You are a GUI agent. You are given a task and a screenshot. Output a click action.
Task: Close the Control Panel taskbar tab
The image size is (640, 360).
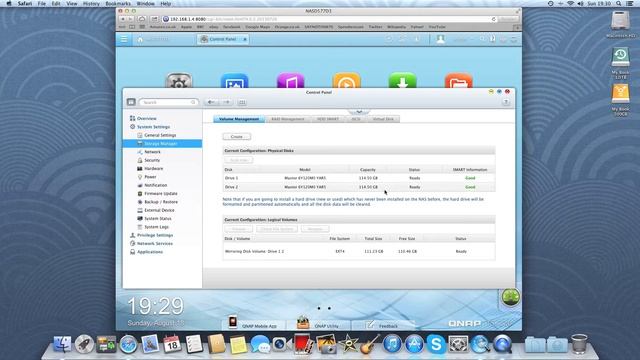click(x=245, y=39)
